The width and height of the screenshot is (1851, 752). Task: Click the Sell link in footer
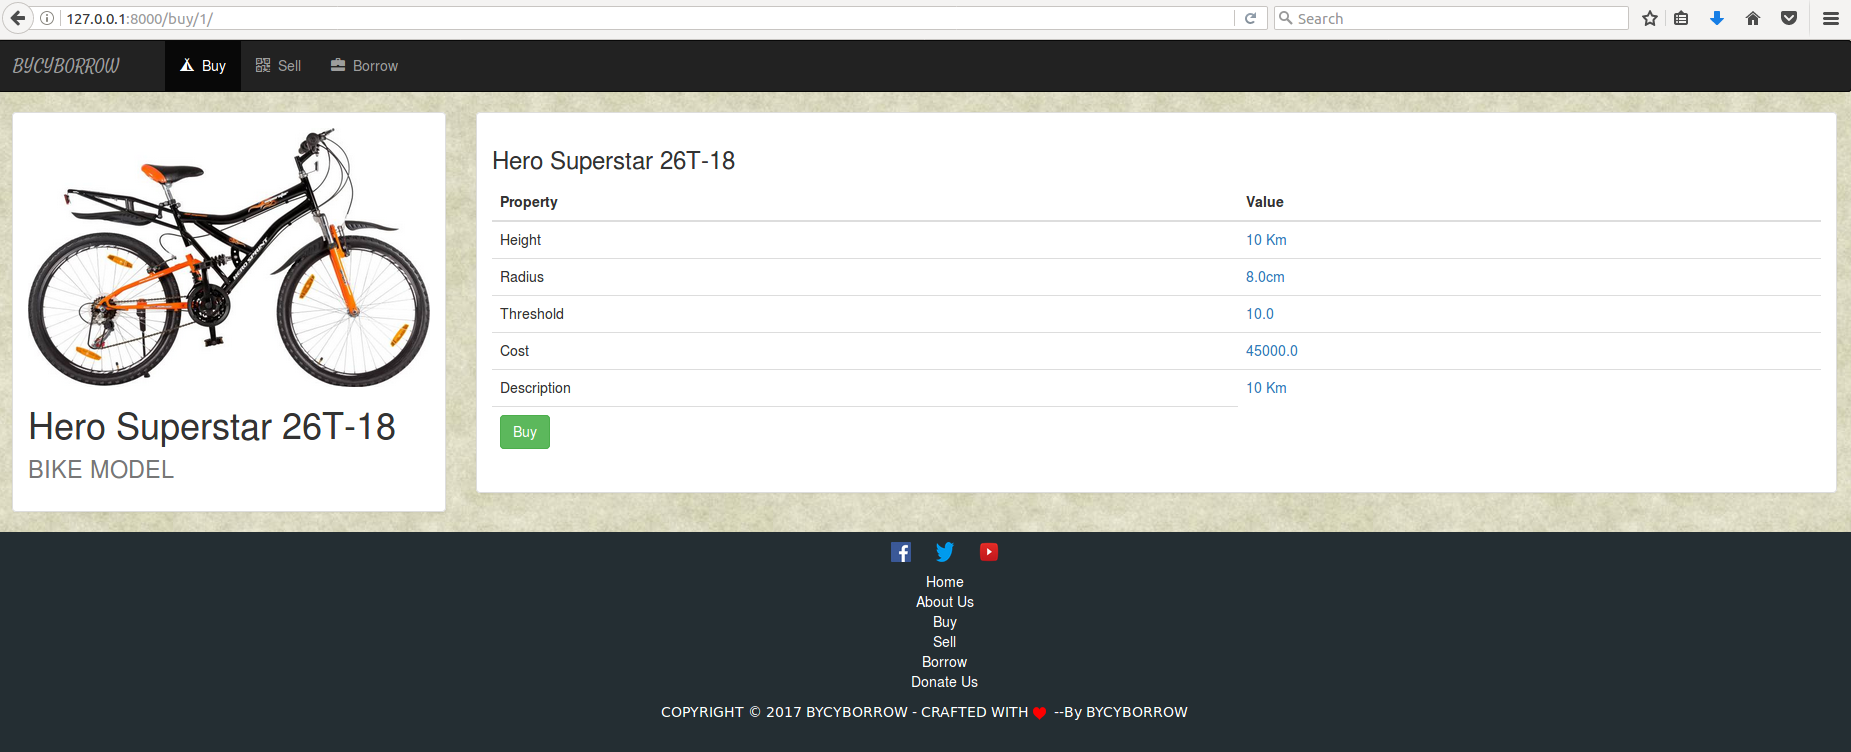(x=945, y=642)
